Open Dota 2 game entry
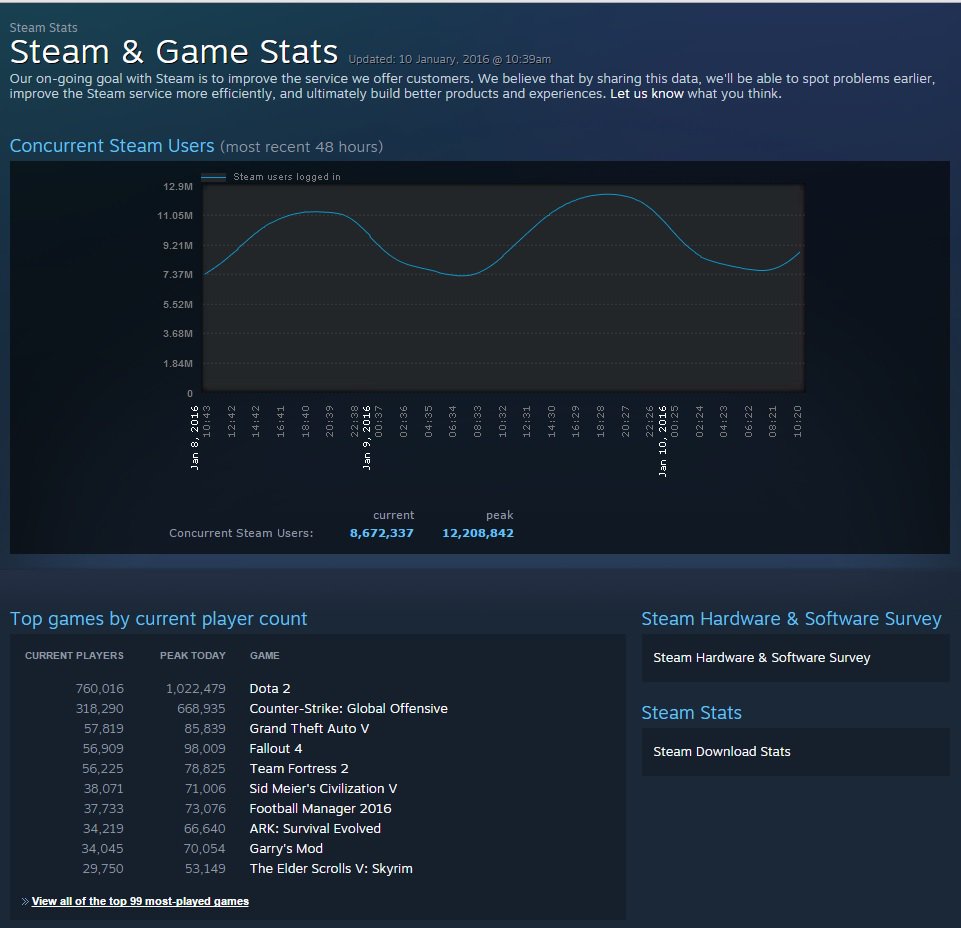Viewport: 961px width, 928px height. point(270,688)
